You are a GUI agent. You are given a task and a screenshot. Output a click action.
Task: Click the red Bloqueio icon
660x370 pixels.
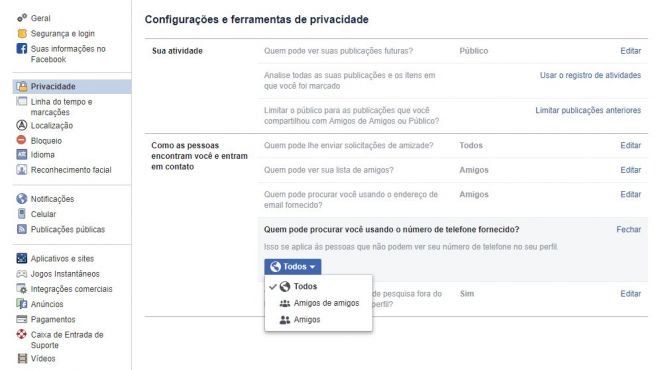(x=21, y=140)
